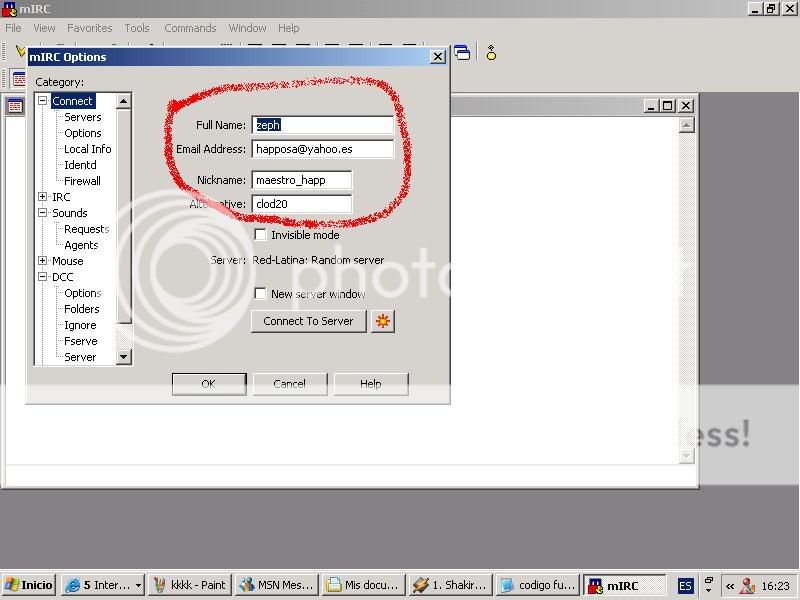Enable the Invisible mode checkbox

[x=260, y=235]
